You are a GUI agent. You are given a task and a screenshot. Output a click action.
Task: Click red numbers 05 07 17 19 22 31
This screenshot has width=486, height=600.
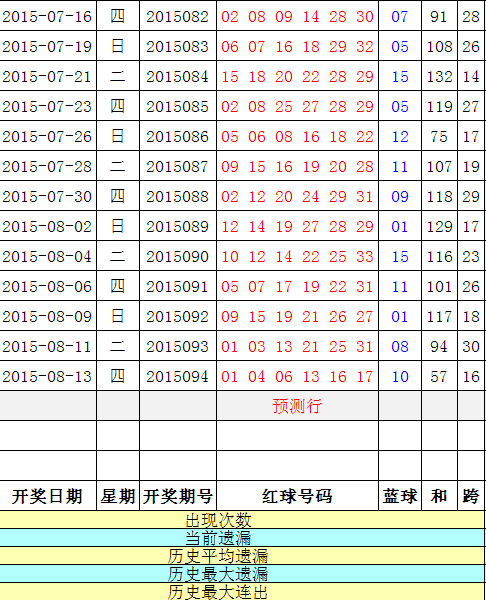click(297, 287)
